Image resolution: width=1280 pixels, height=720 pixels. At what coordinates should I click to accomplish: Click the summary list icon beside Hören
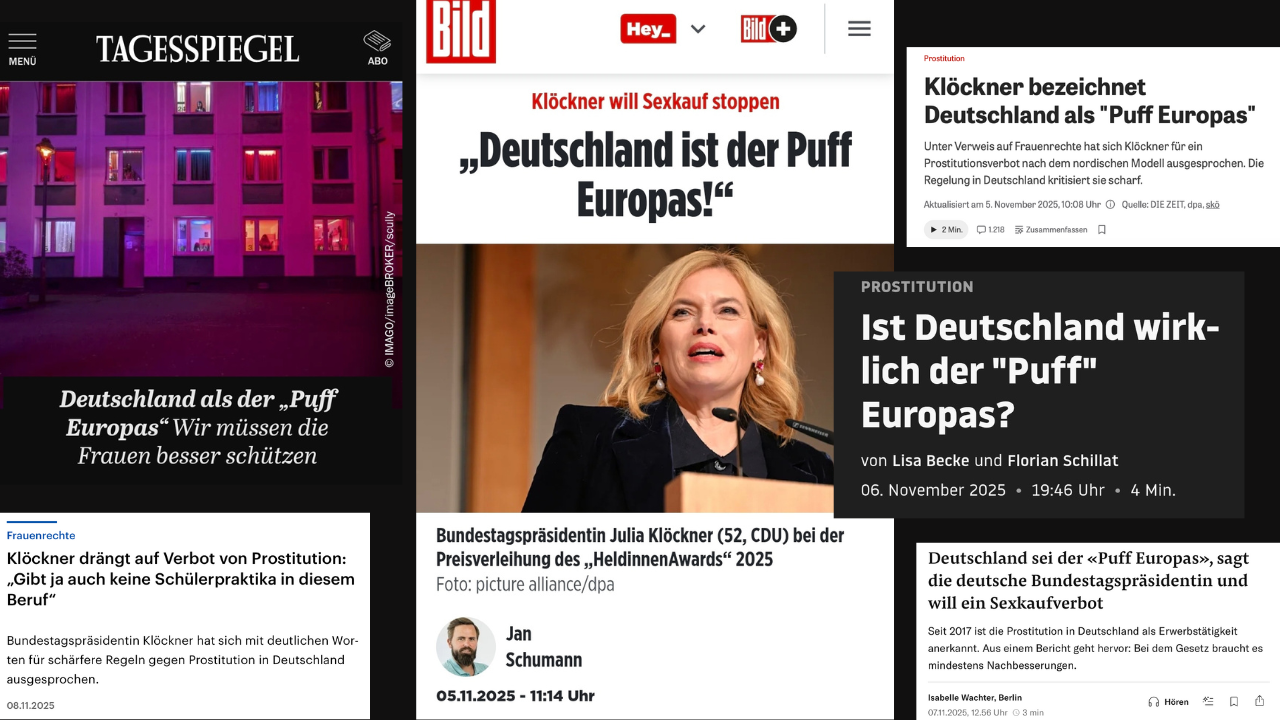(1208, 701)
